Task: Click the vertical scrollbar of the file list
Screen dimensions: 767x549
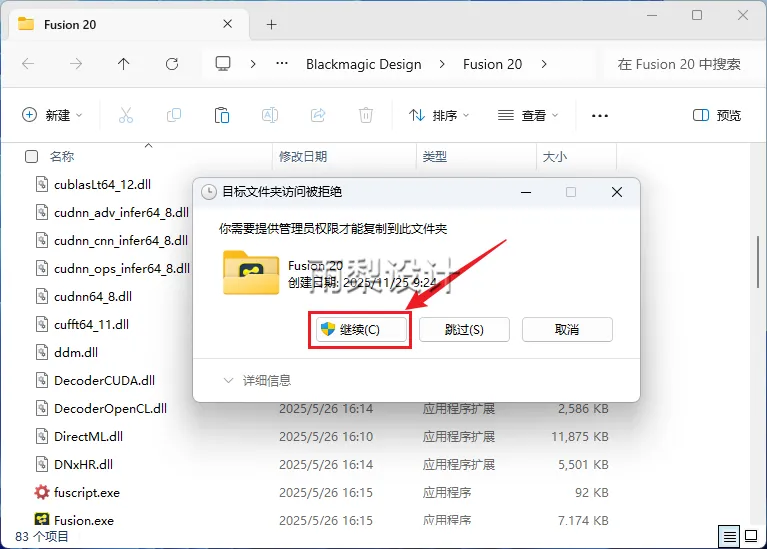Action: [x=758, y=262]
